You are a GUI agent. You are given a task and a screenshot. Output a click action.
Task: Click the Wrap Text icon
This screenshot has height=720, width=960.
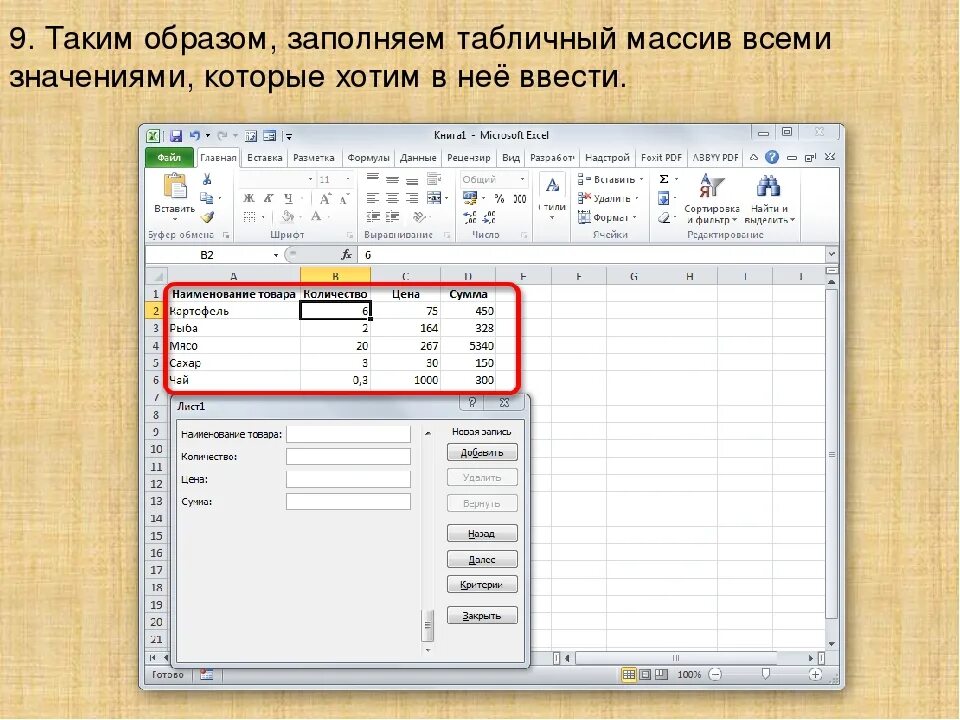pyautogui.click(x=434, y=179)
